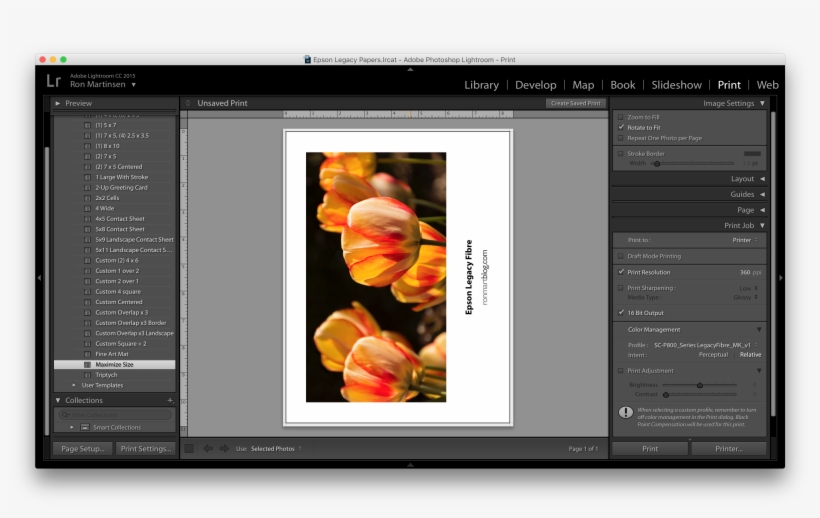
Task: Click the template icon beside Triptych
Action: (x=87, y=375)
